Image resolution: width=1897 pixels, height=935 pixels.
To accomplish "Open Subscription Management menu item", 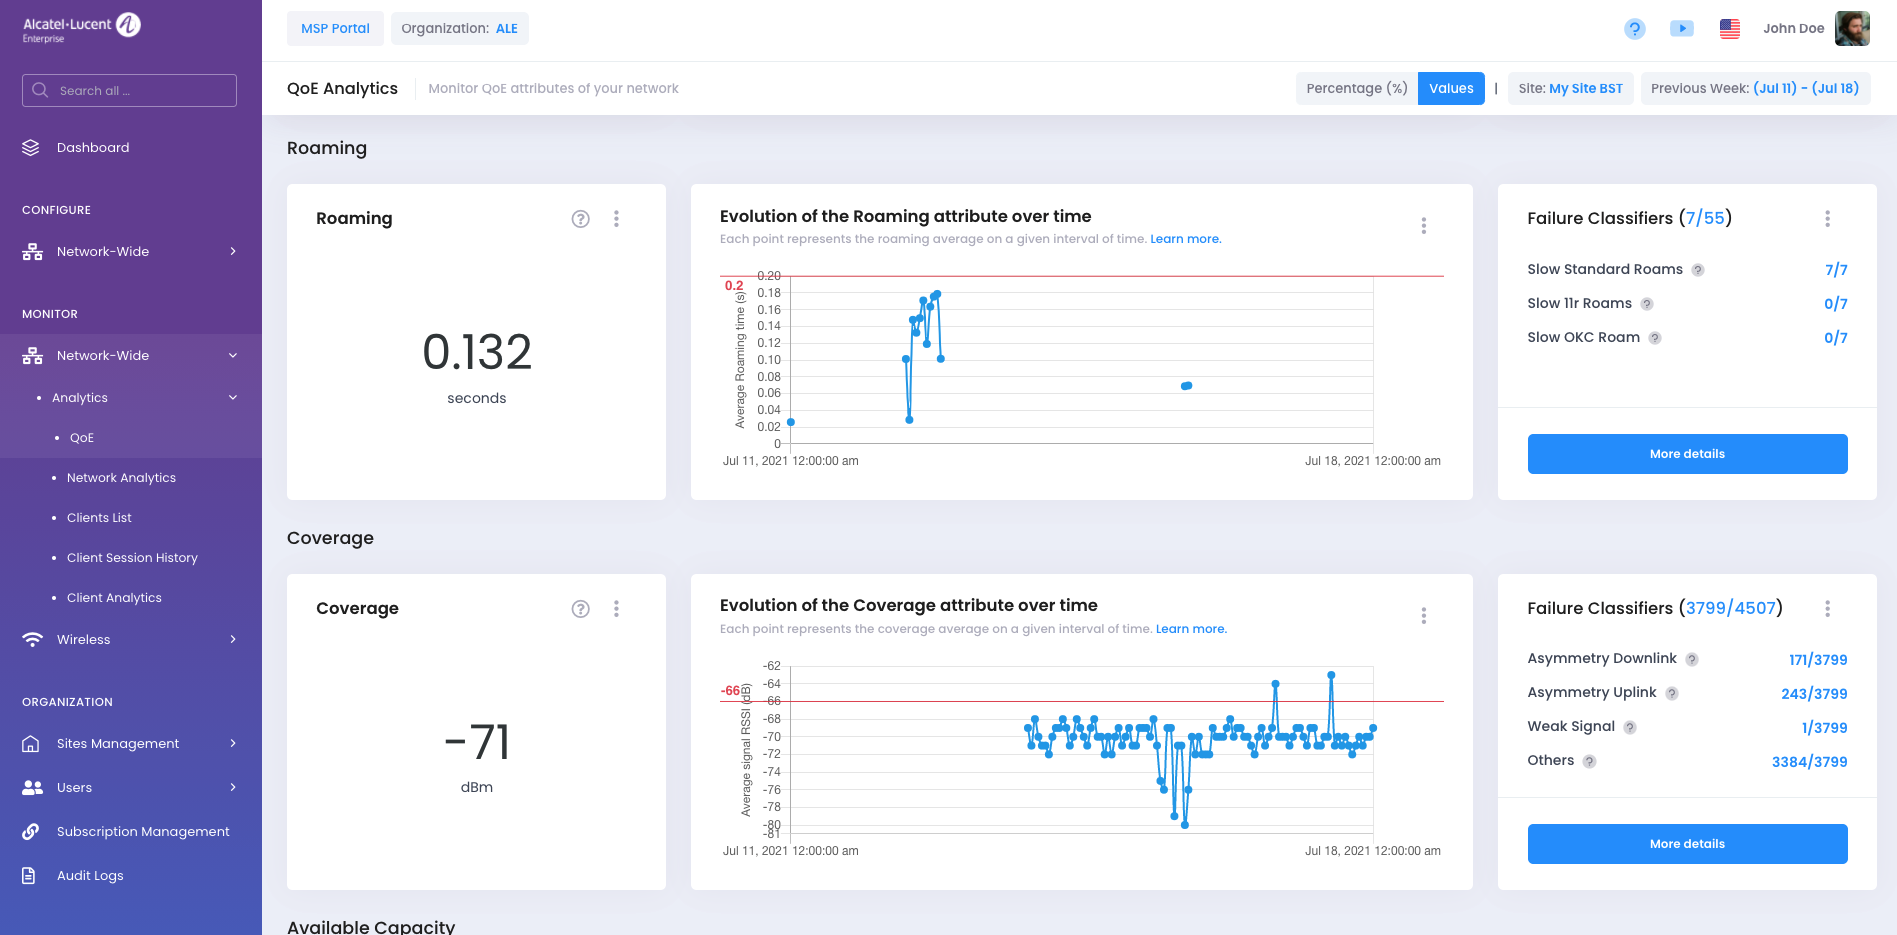I will (x=131, y=831).
